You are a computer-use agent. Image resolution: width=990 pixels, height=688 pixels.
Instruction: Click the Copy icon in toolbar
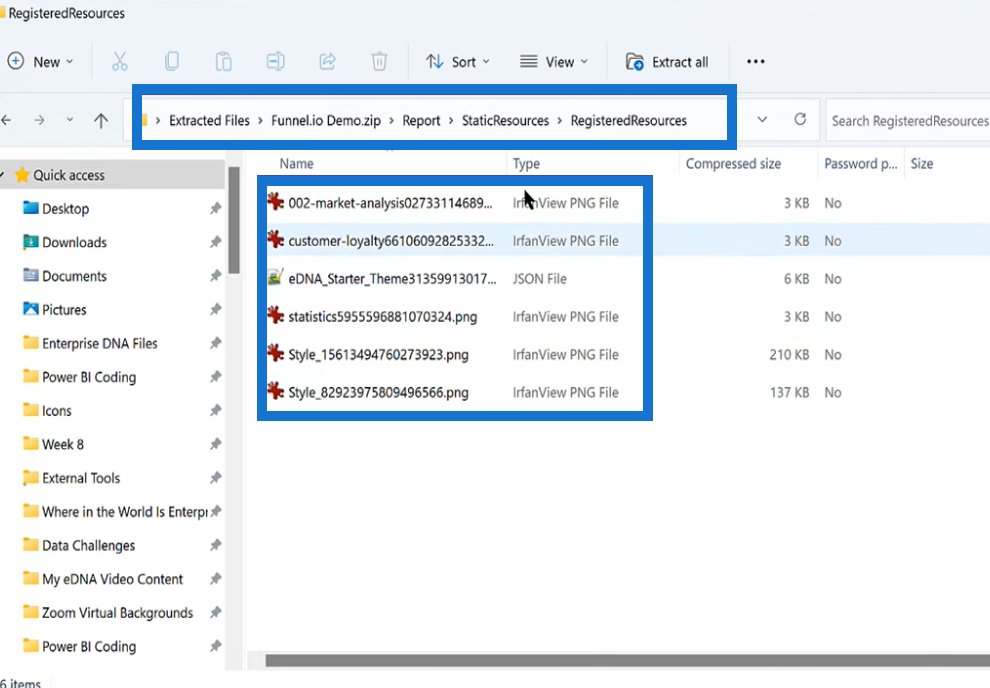point(172,61)
